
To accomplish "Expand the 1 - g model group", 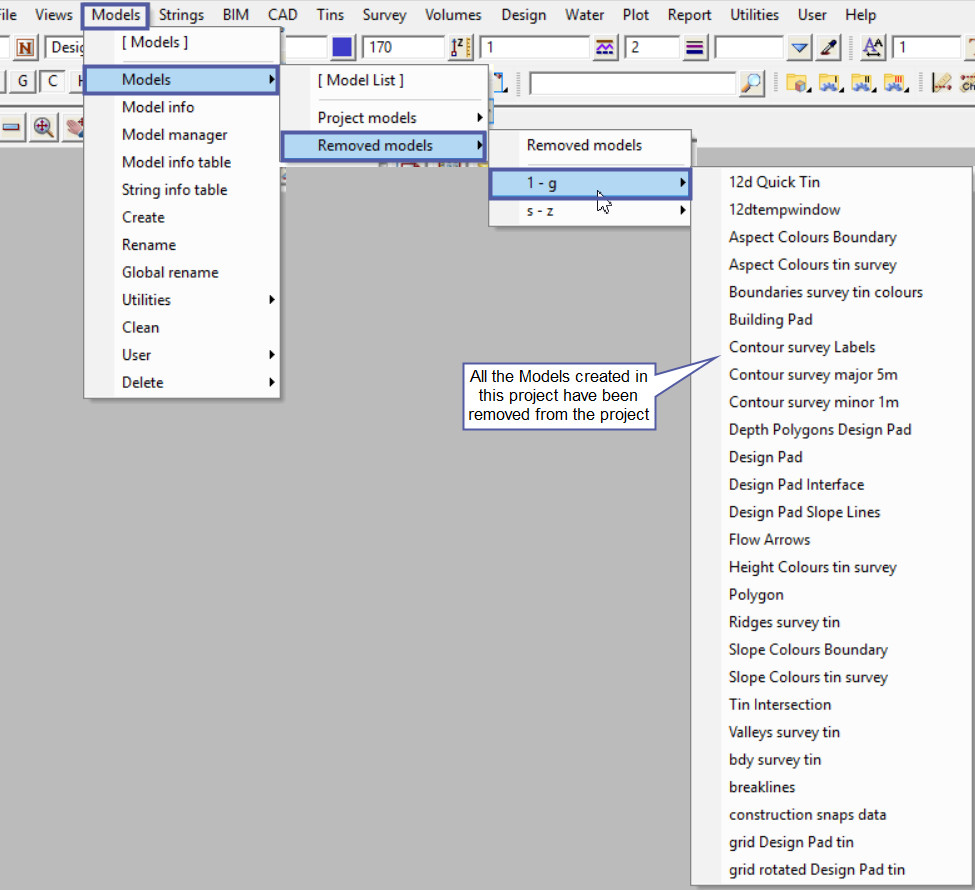I will pos(590,183).
